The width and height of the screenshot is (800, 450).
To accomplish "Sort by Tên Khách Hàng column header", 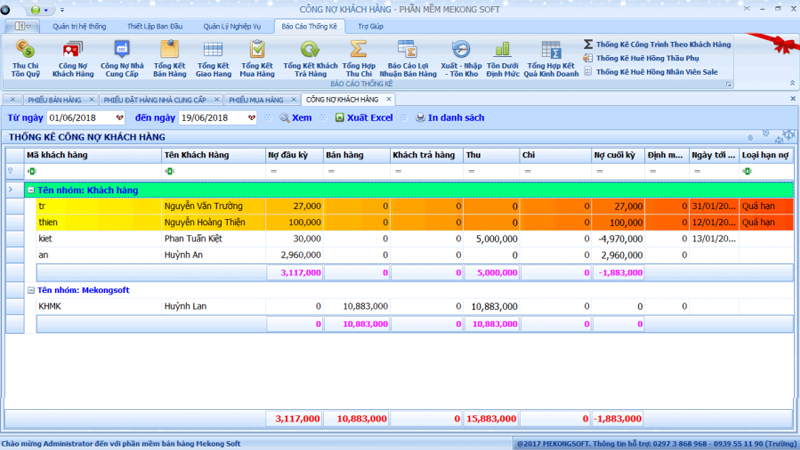I will (213, 155).
